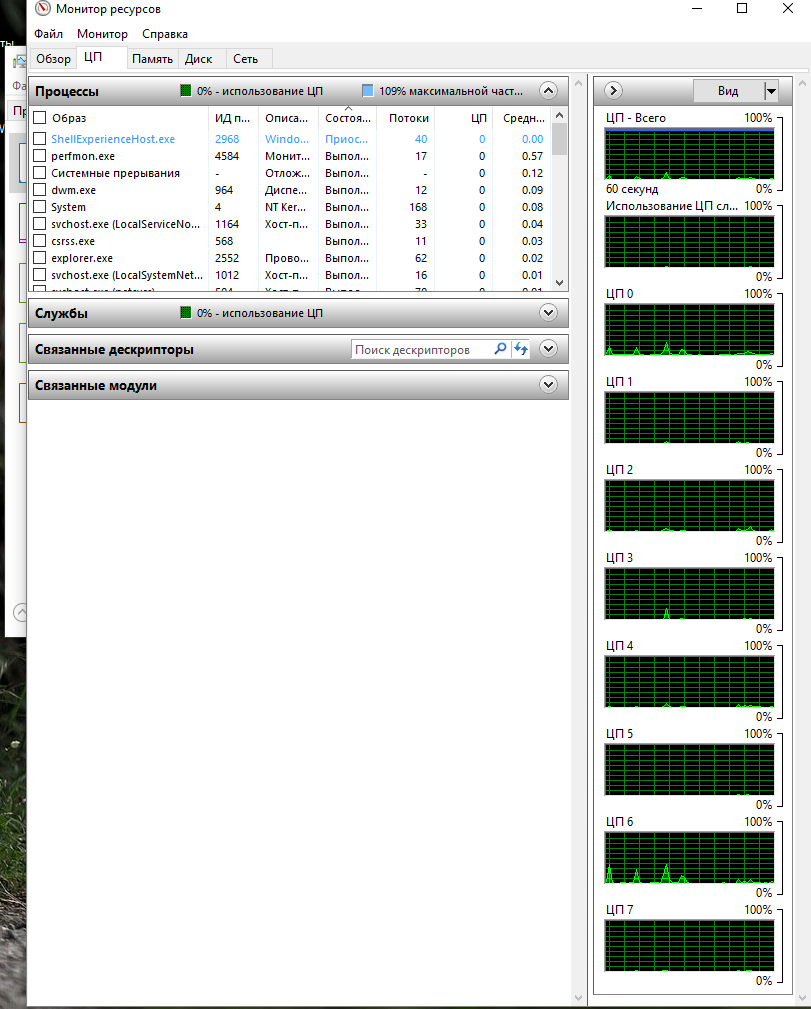This screenshot has width=811, height=1009.
Task: Check the perfmon.exe process checkbox
Action: point(40,156)
